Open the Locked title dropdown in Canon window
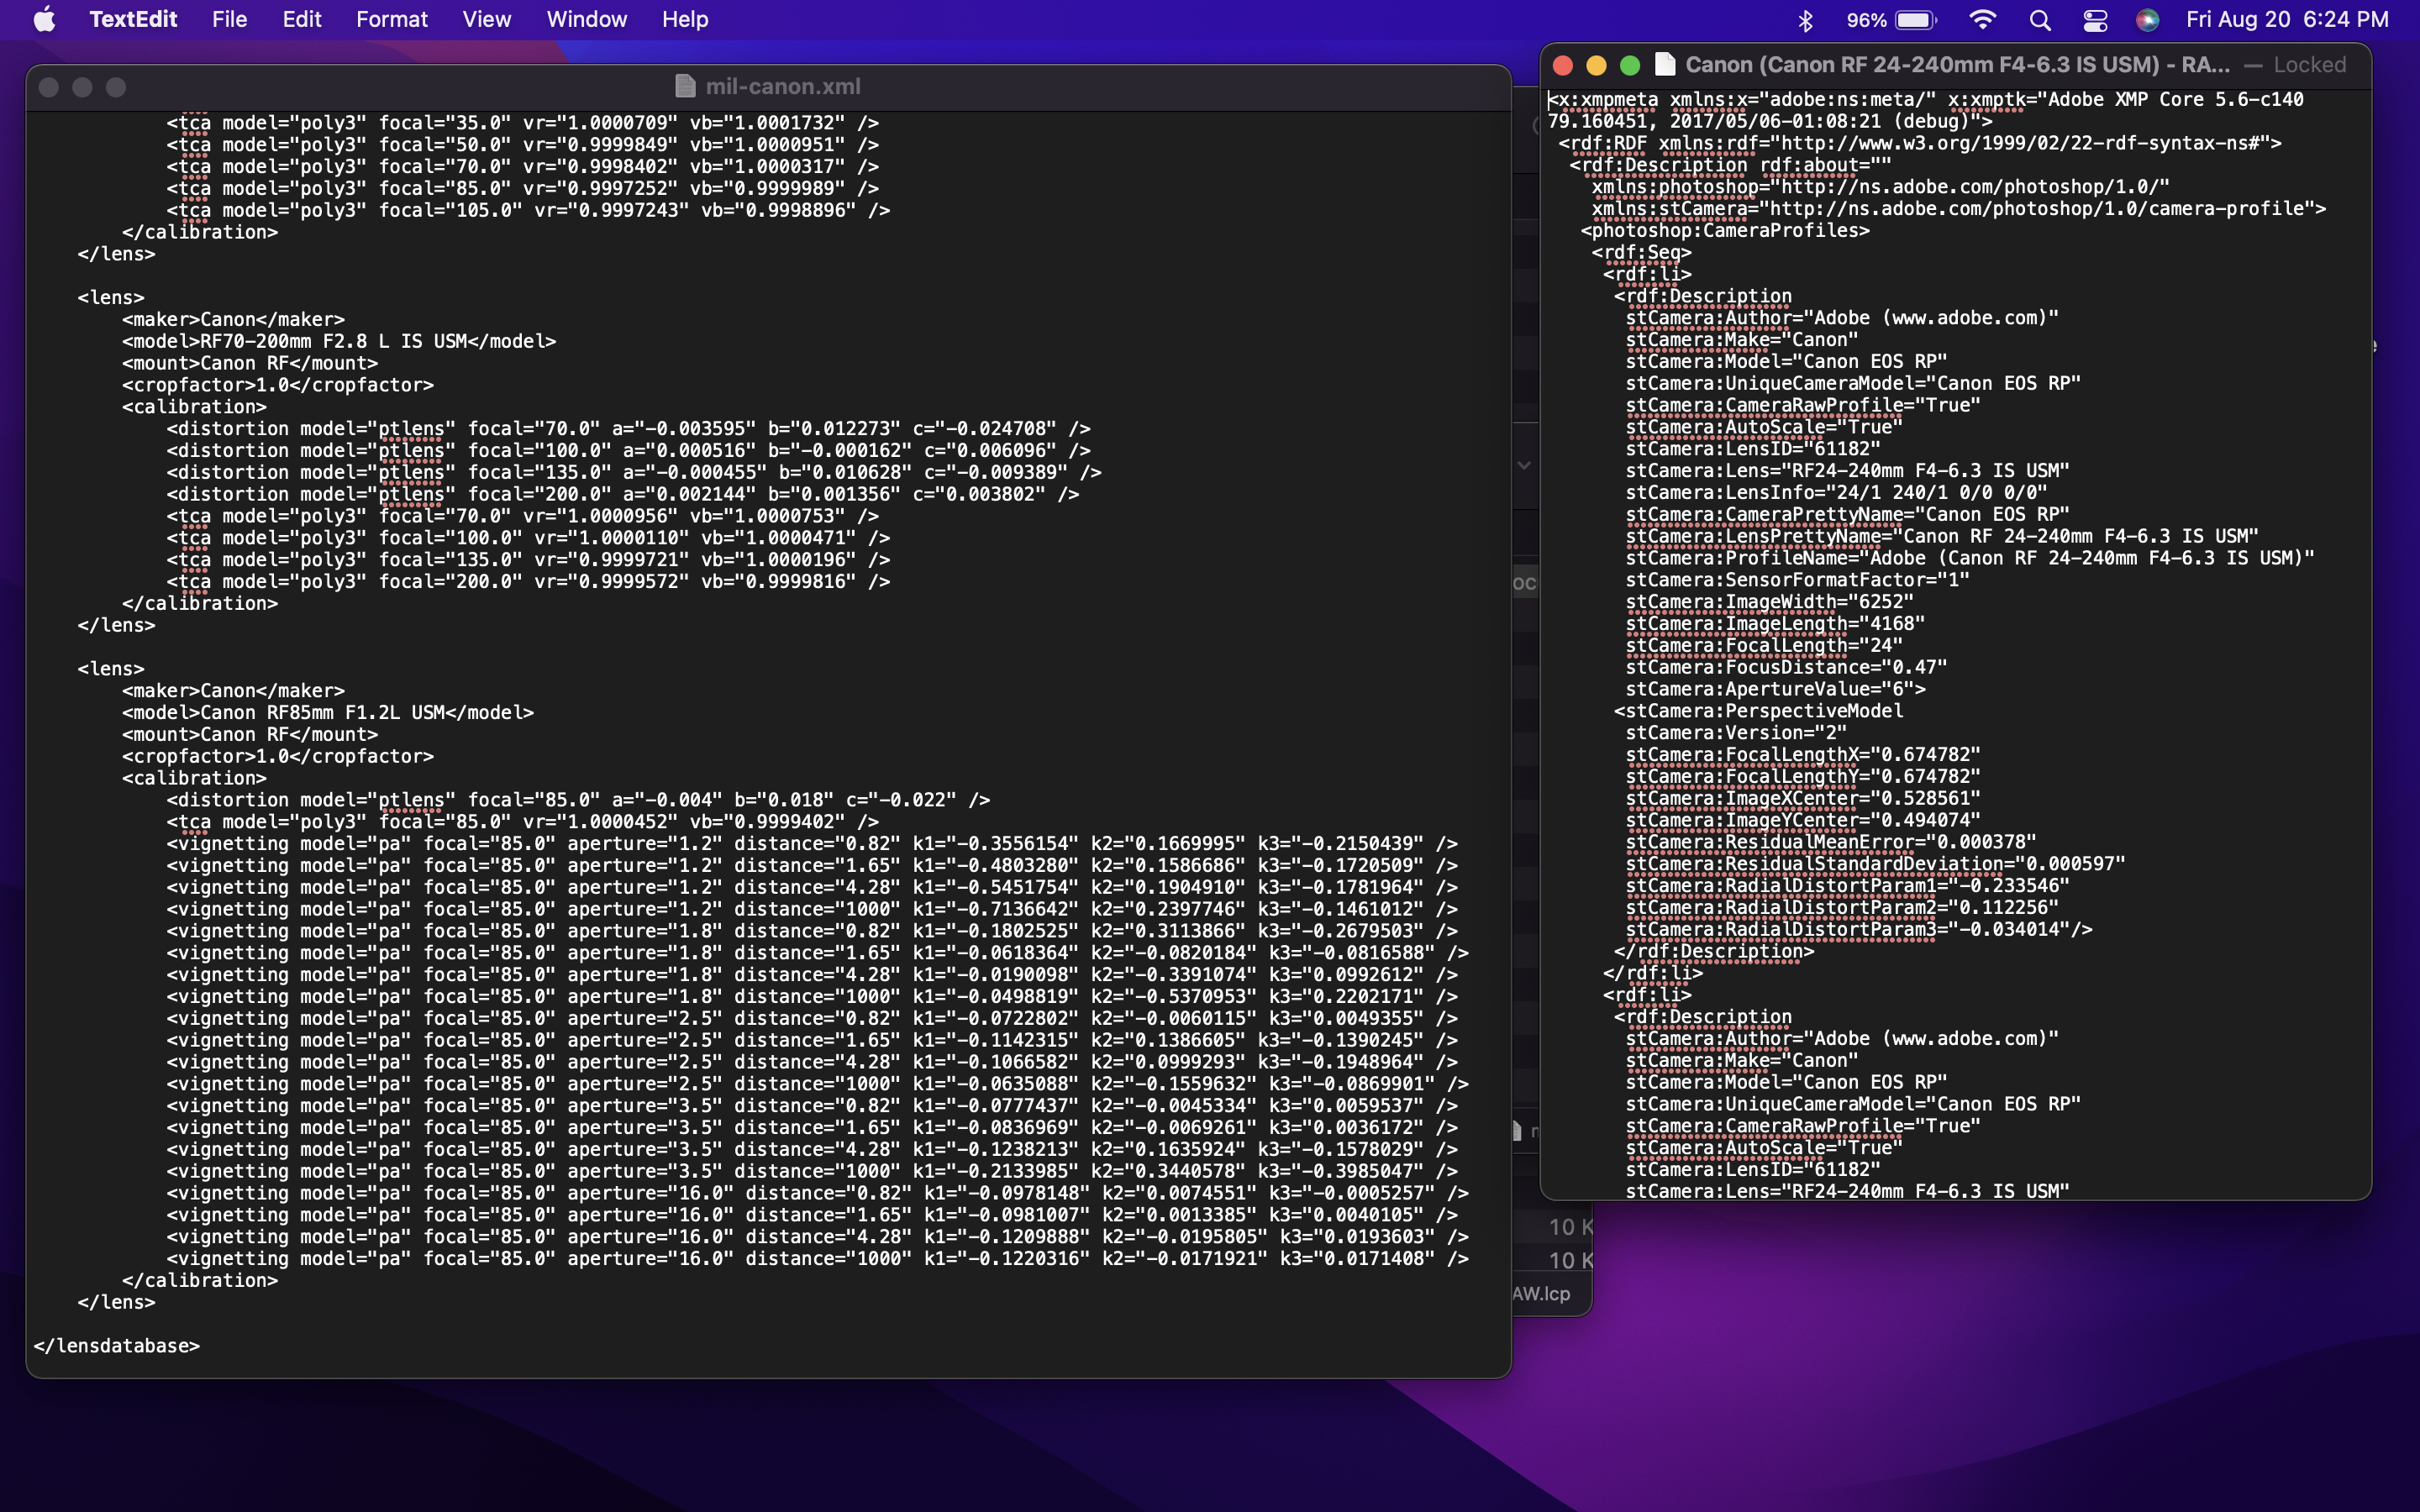The image size is (2420, 1512). [2309, 65]
